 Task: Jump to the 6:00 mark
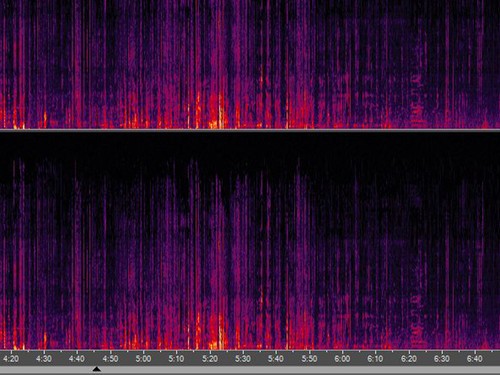click(342, 359)
